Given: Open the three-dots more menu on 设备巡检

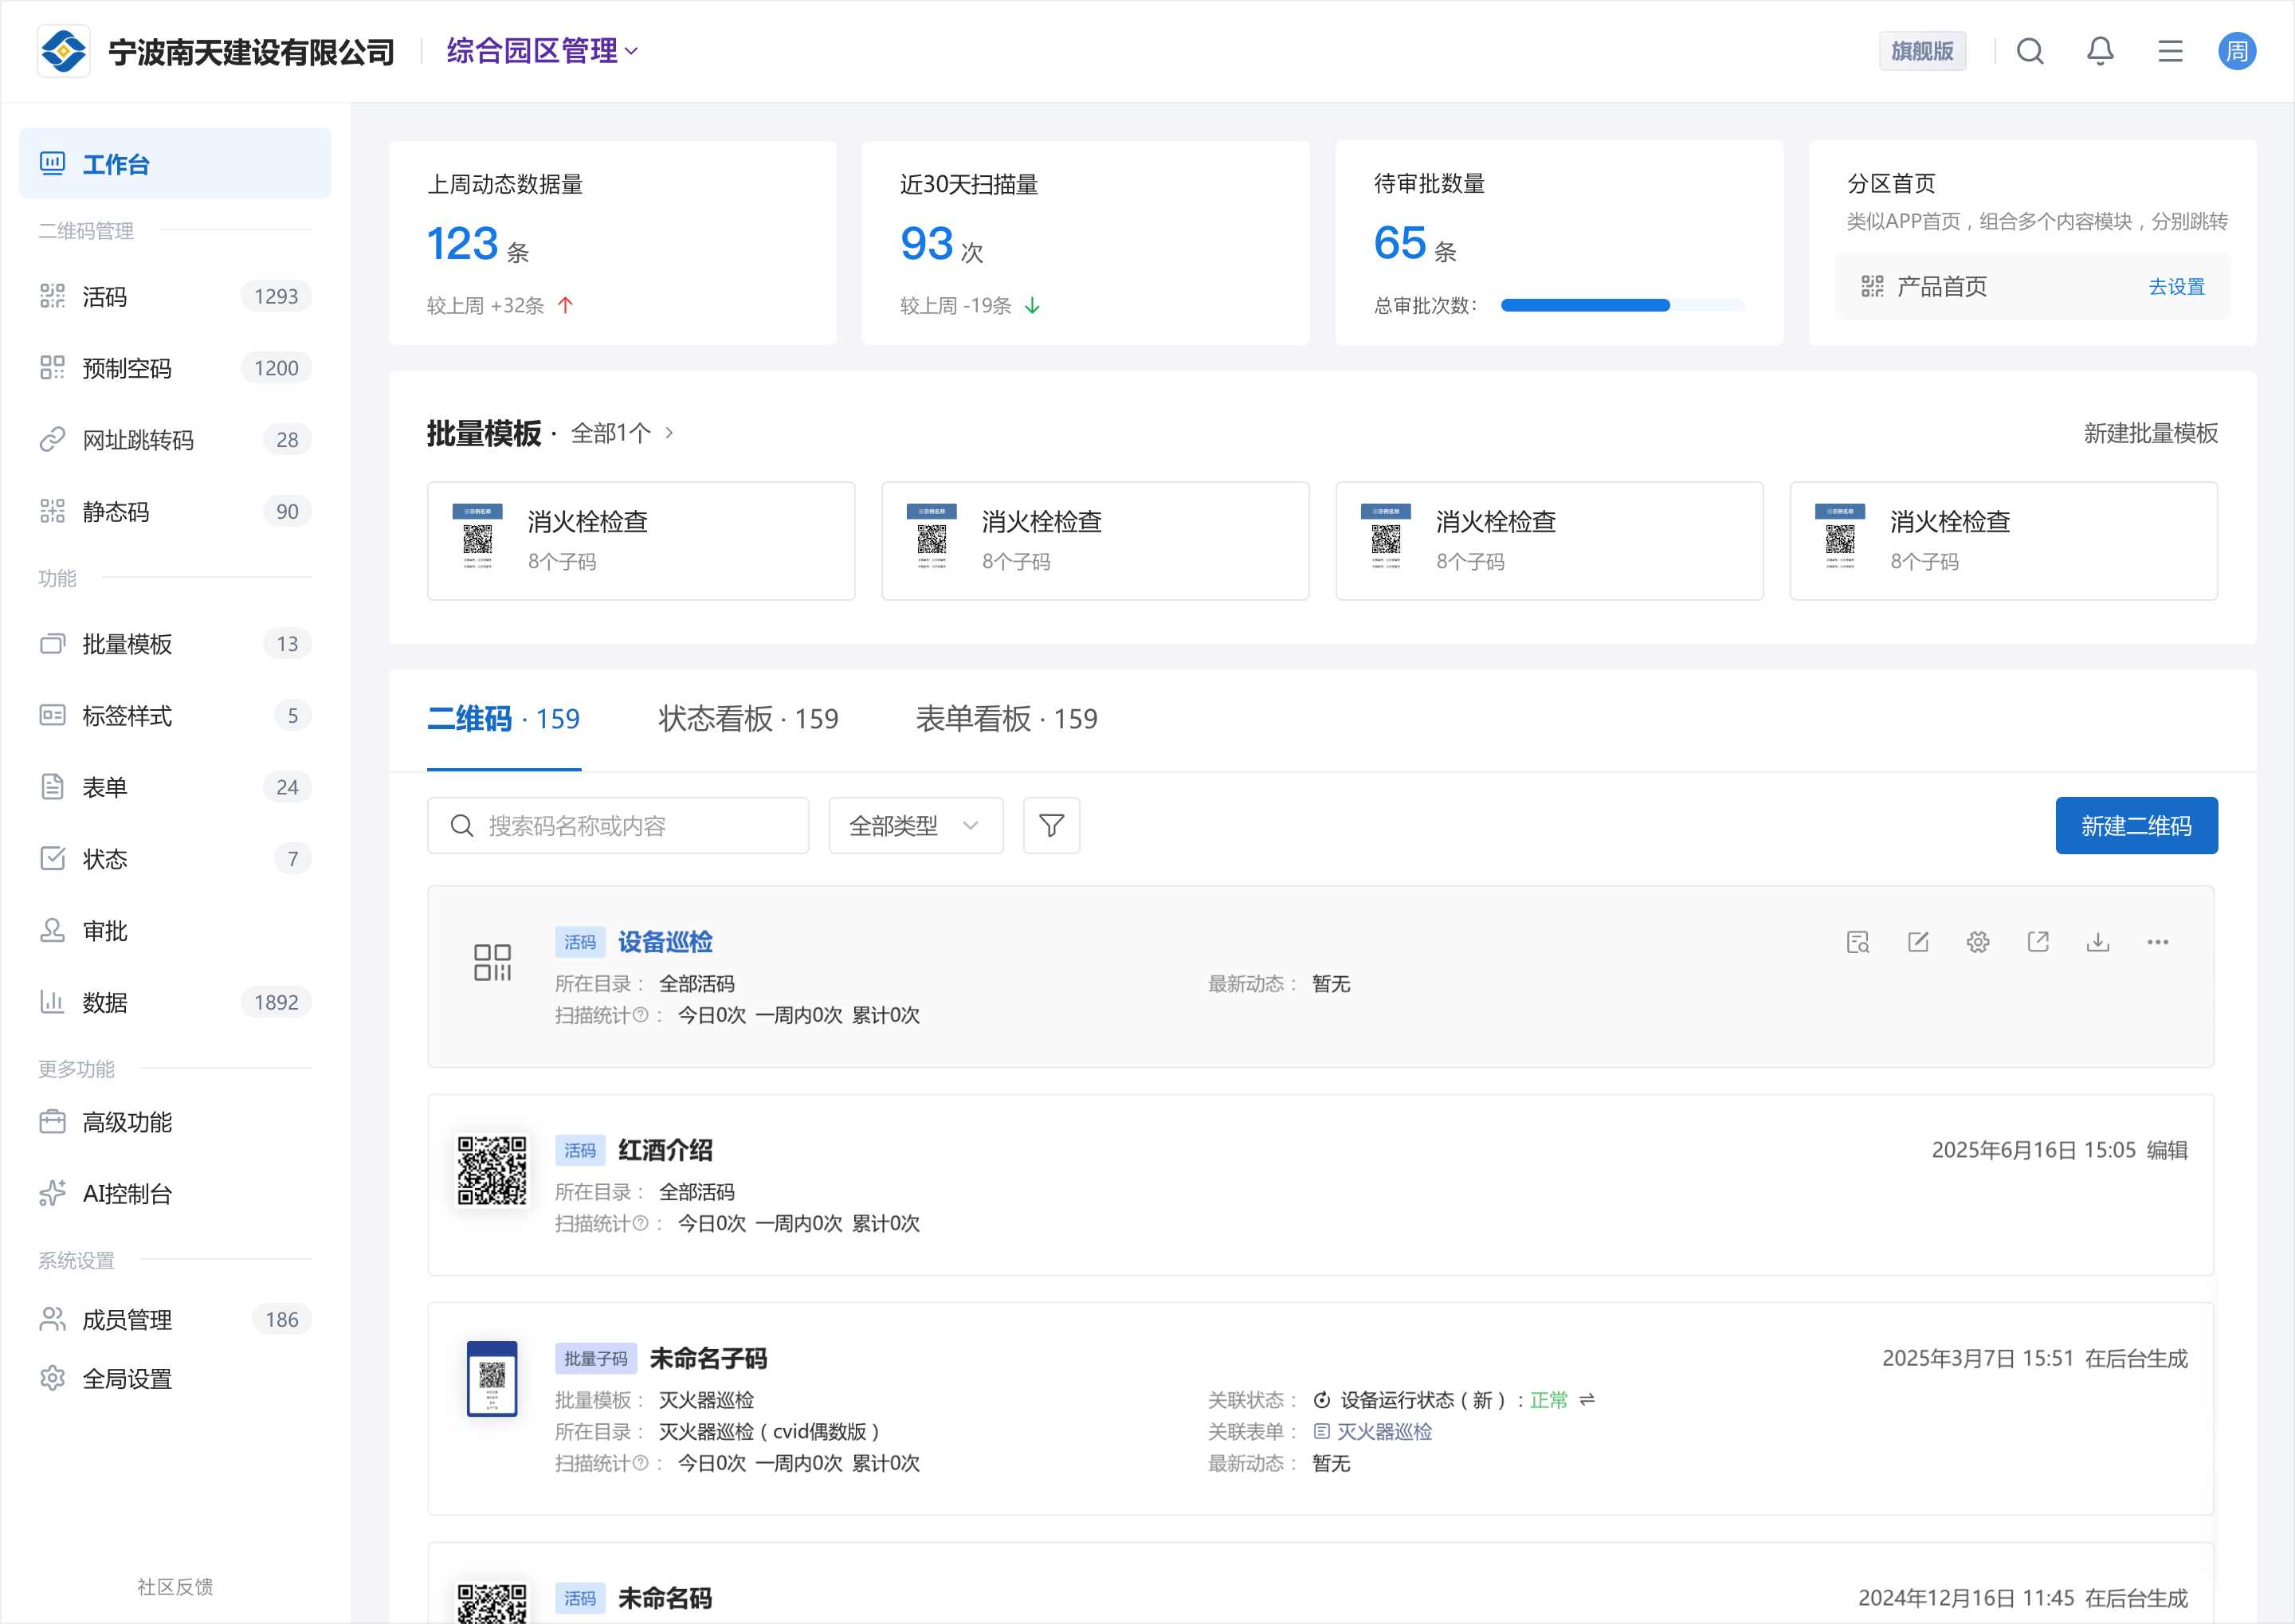Looking at the screenshot, I should [x=2157, y=942].
